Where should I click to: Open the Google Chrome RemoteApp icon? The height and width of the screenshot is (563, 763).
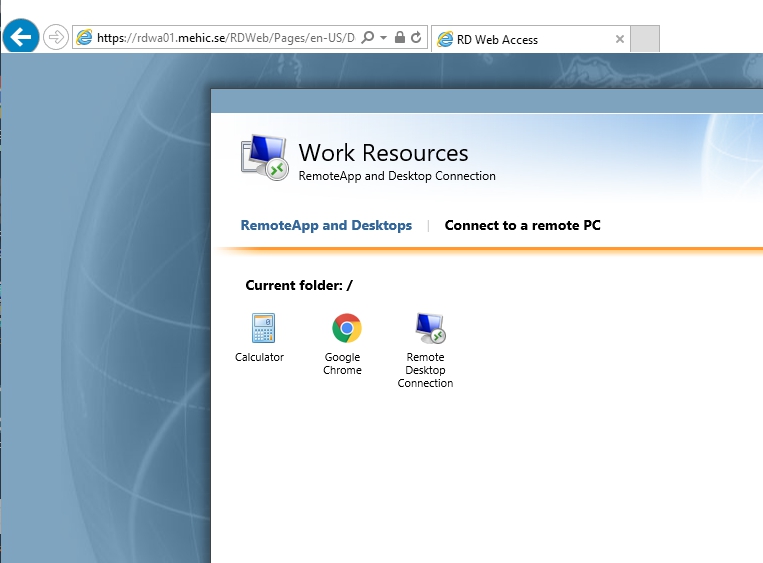tap(346, 328)
